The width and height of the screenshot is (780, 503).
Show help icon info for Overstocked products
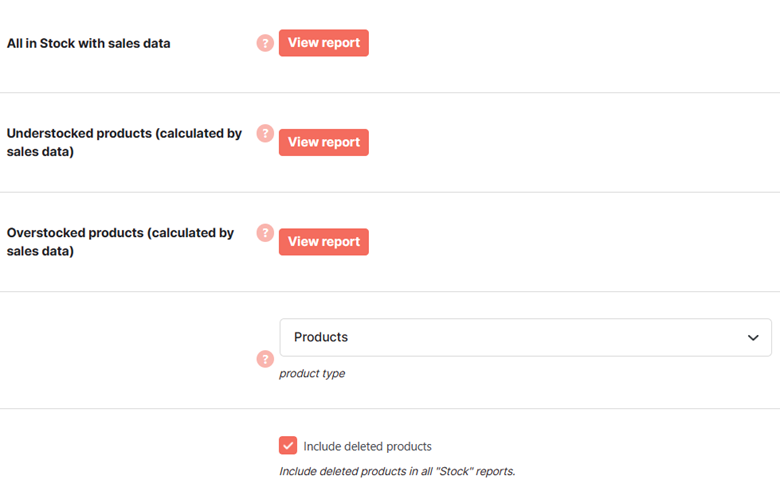(x=265, y=233)
